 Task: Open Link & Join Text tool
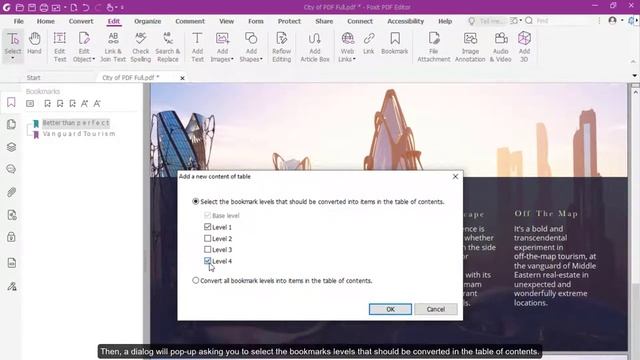point(113,47)
